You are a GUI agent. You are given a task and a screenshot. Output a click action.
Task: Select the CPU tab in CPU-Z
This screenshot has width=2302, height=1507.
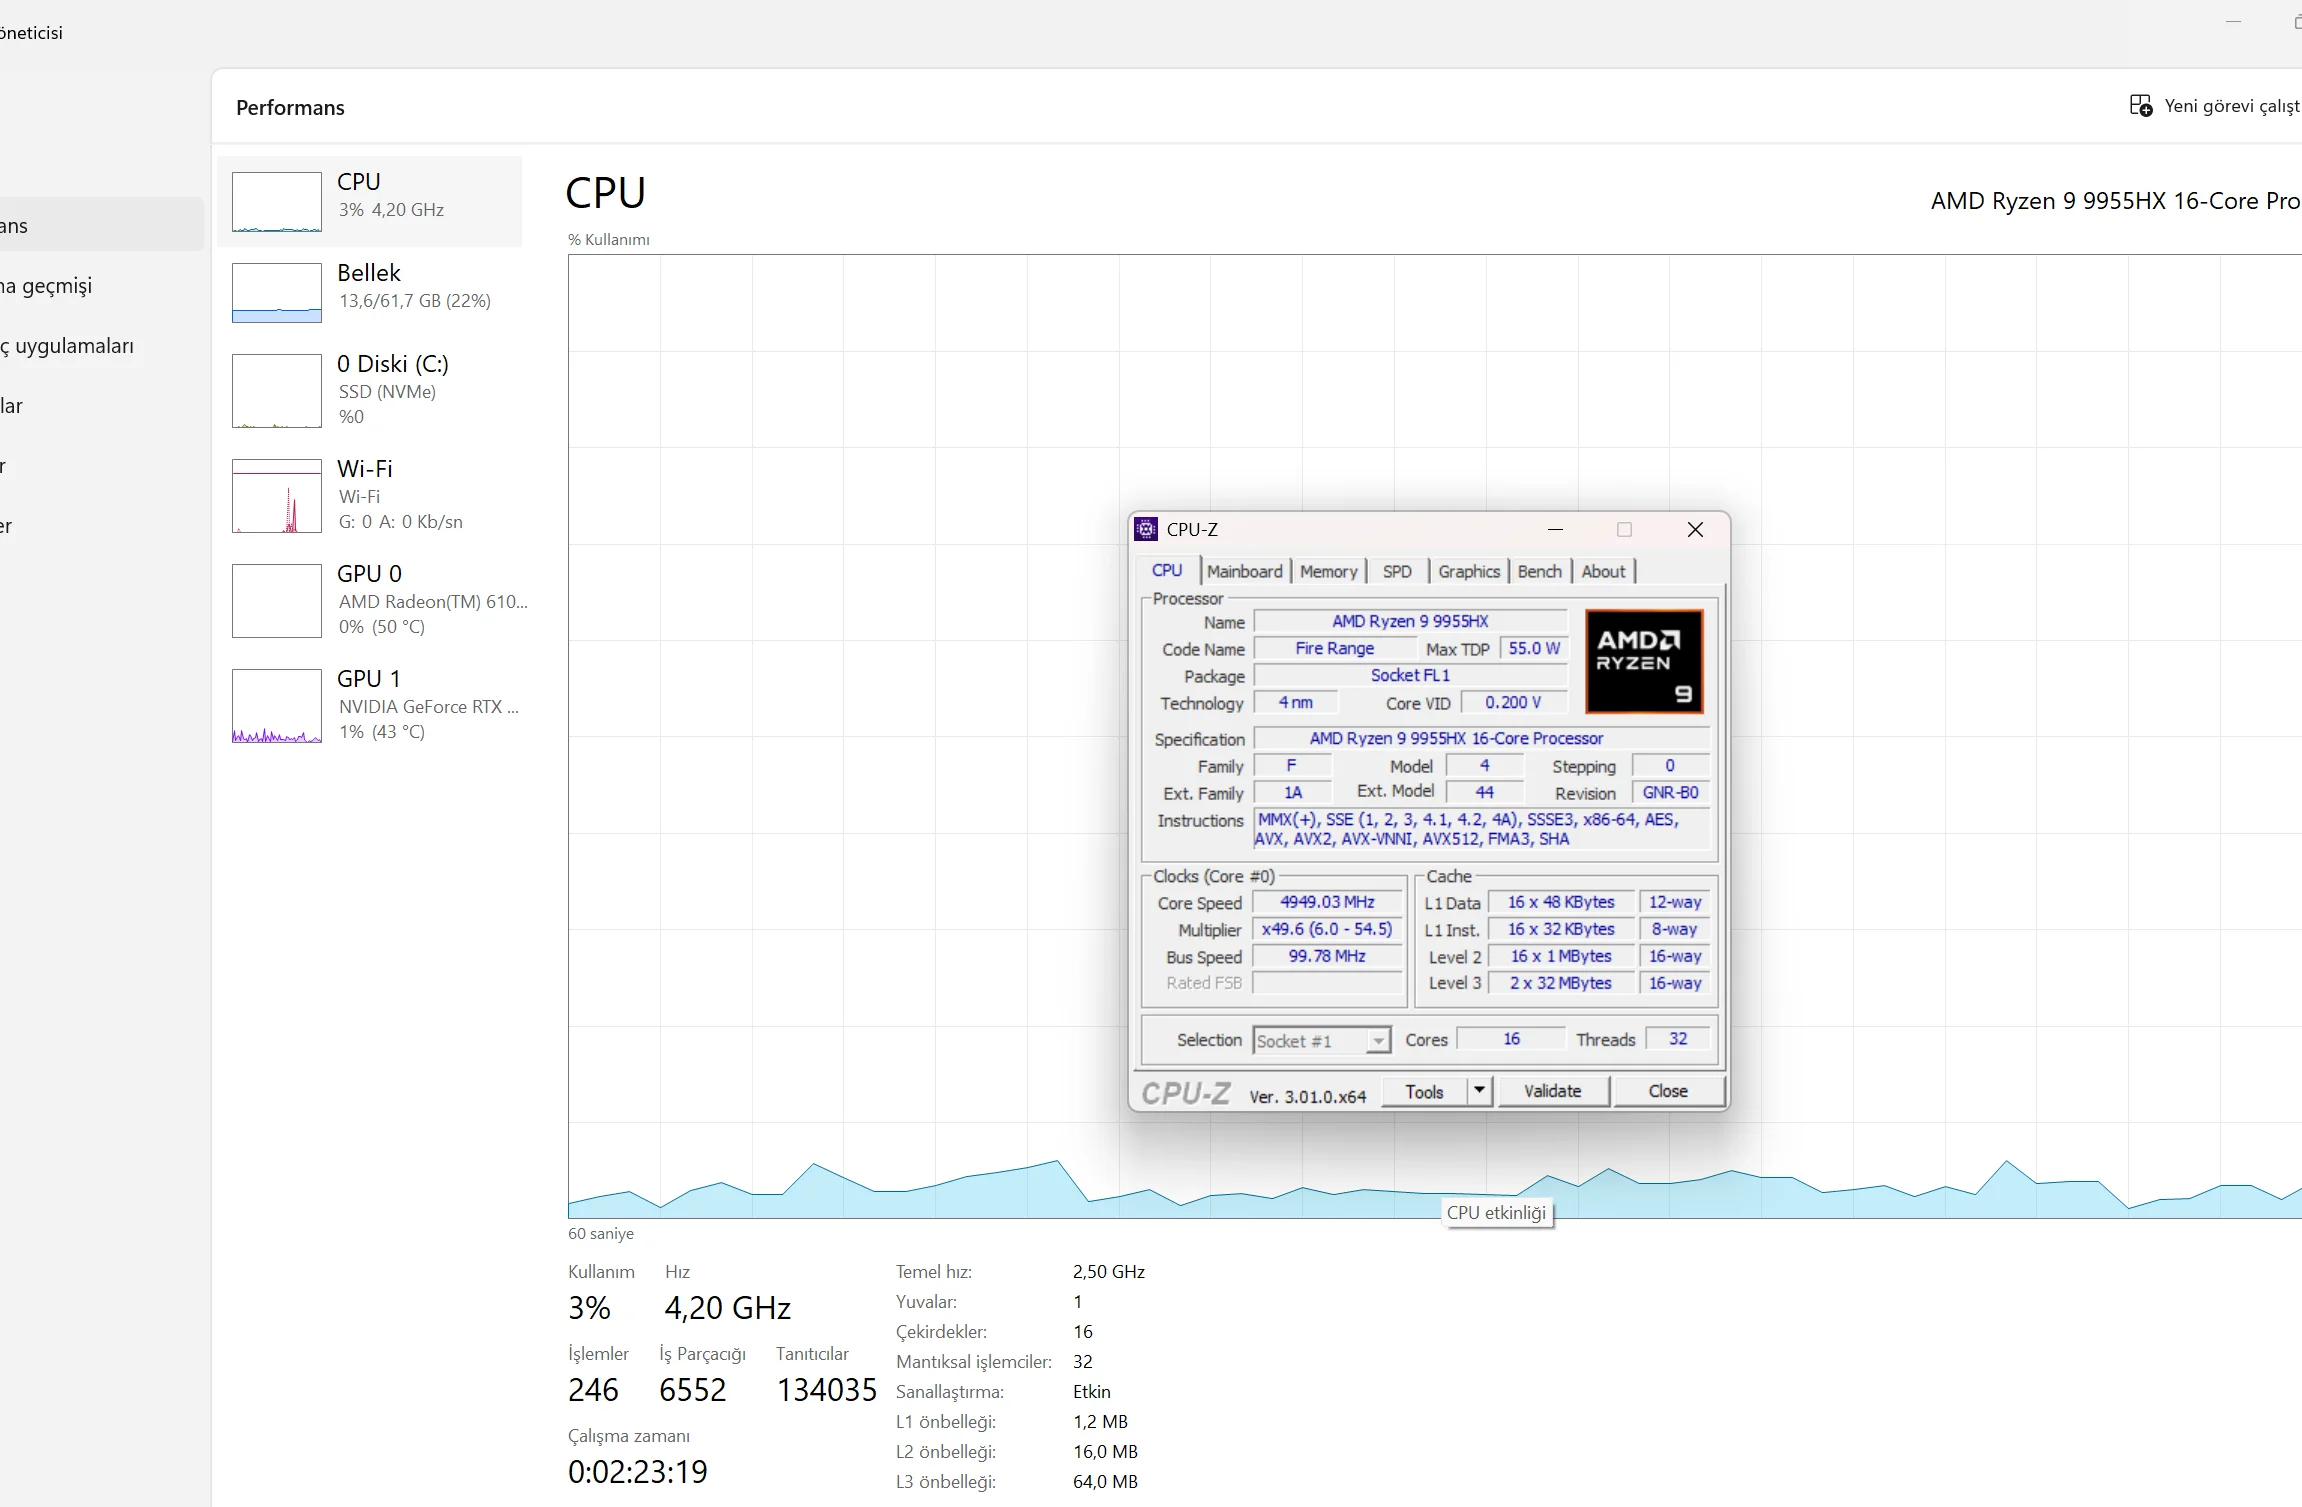(1167, 570)
